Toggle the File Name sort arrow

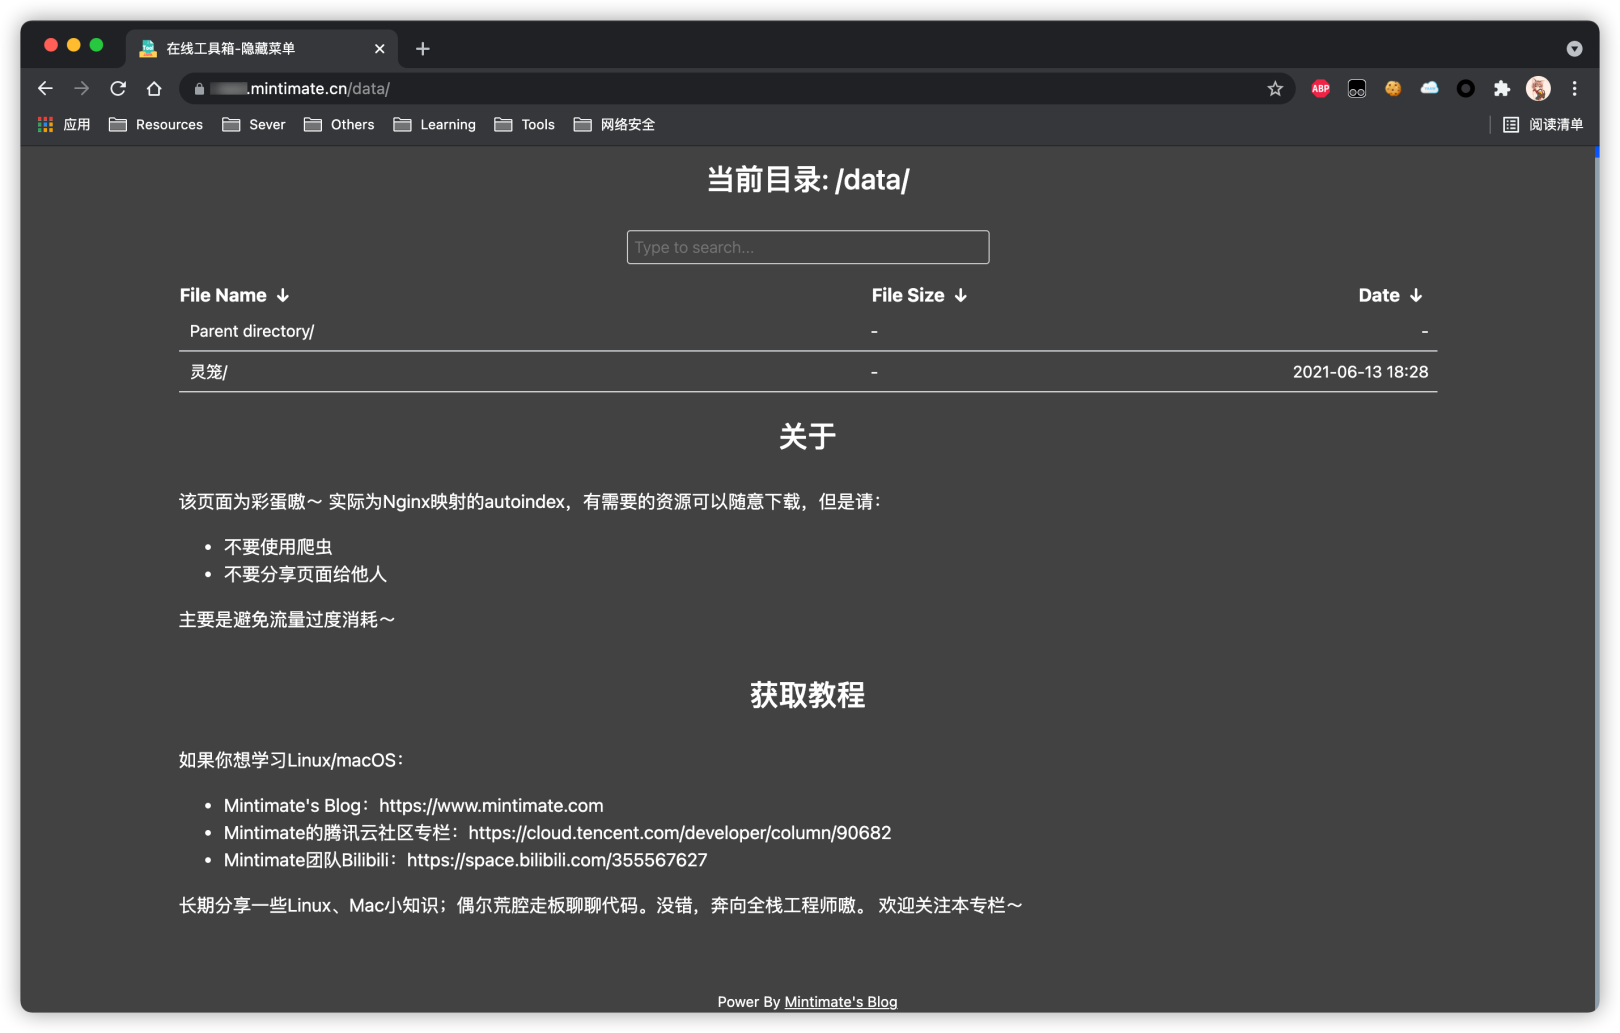(x=283, y=295)
